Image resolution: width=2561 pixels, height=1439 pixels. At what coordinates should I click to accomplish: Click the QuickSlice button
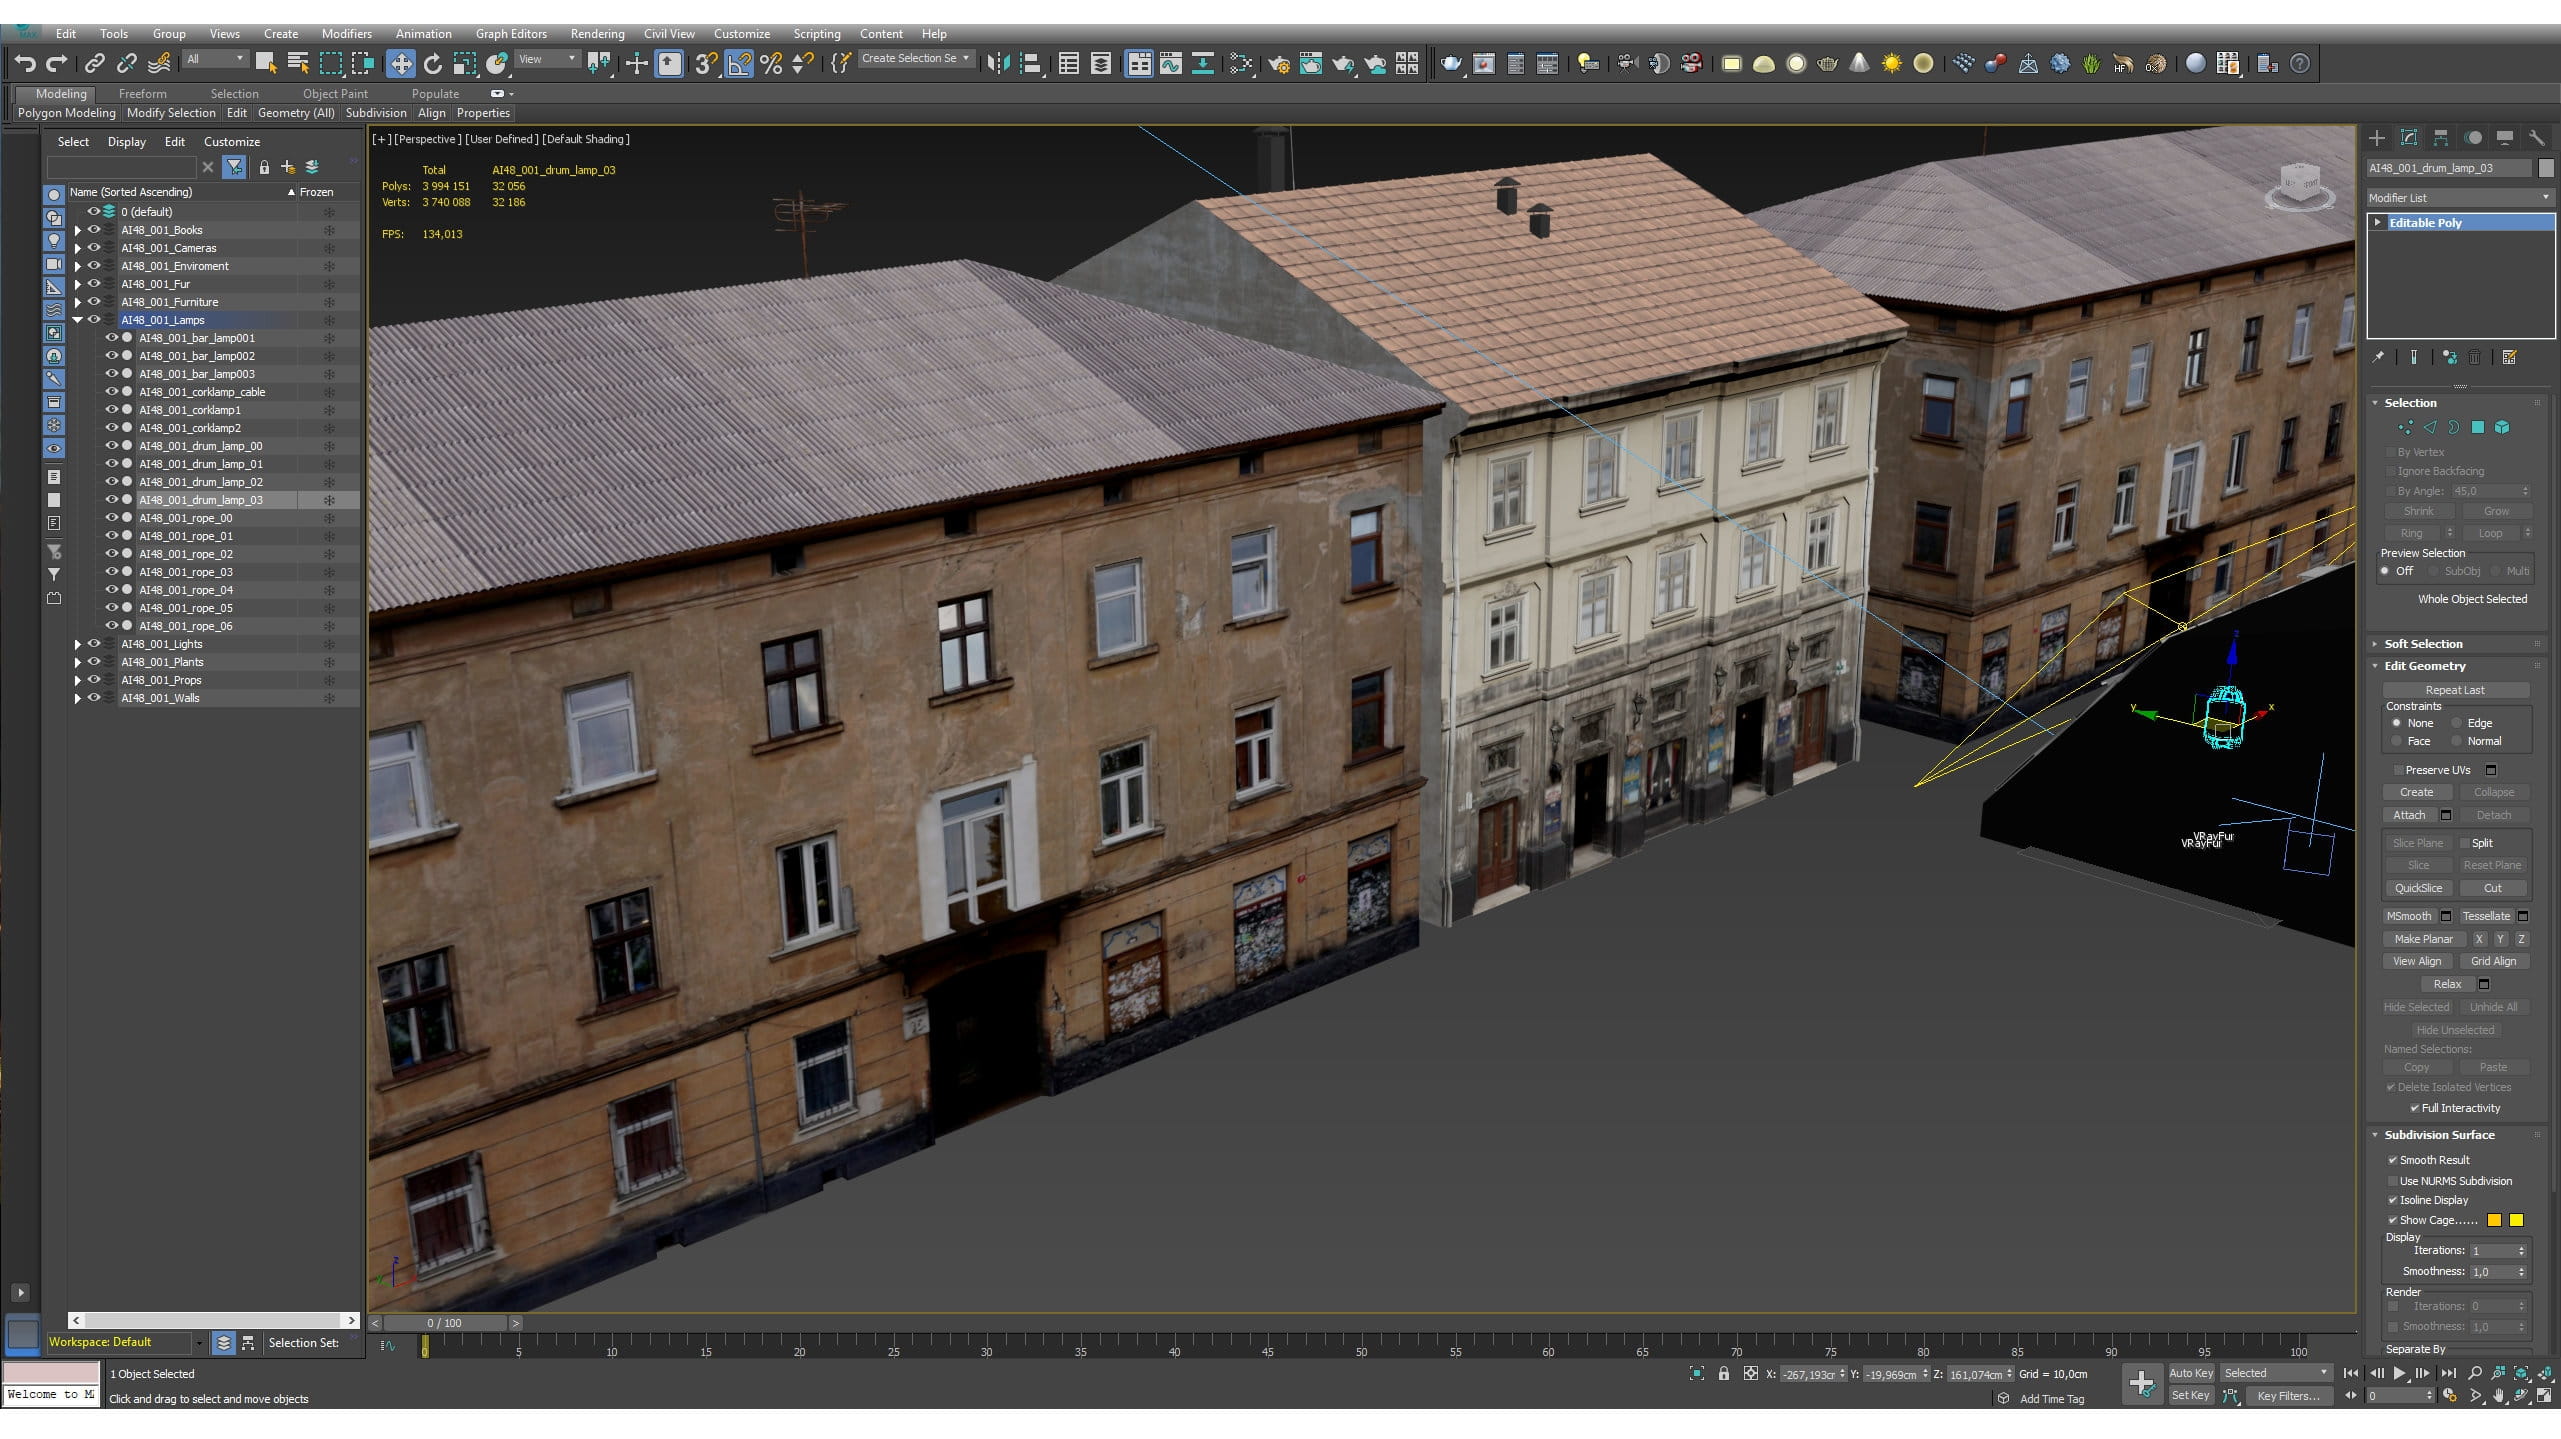tap(2418, 888)
